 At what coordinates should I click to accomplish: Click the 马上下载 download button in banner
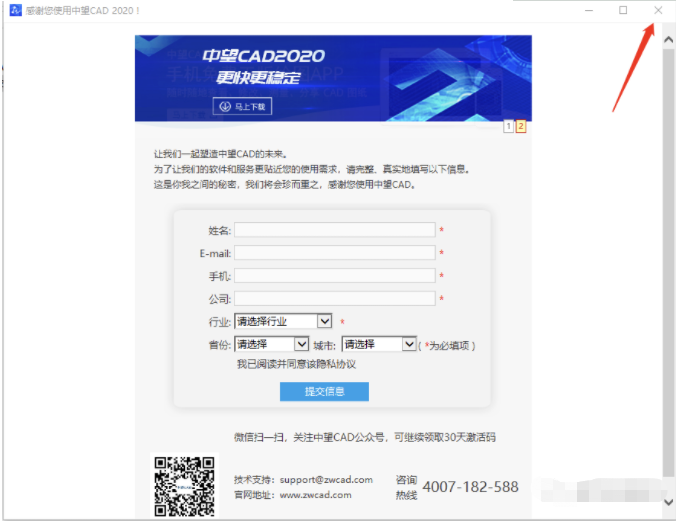242,107
